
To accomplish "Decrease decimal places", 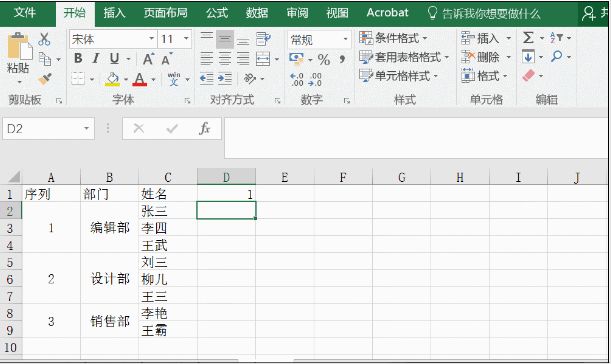I will [x=315, y=79].
